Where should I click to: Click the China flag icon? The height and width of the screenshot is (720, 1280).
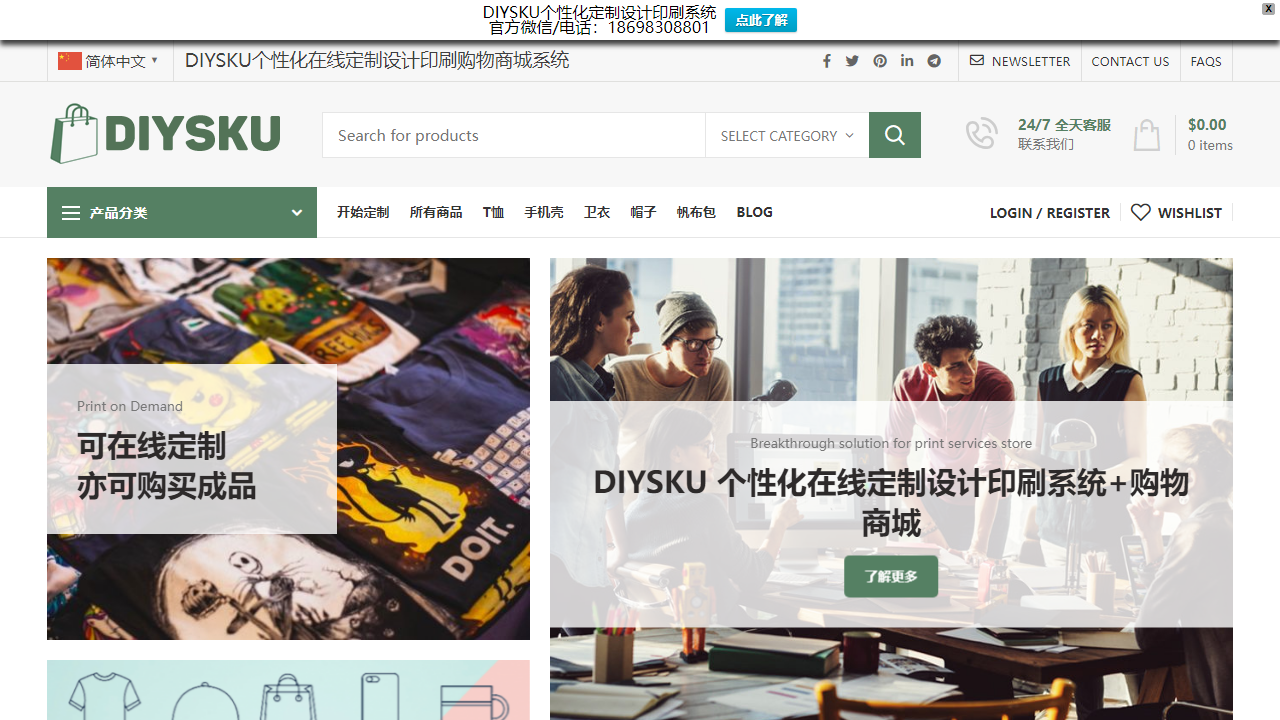(69, 61)
